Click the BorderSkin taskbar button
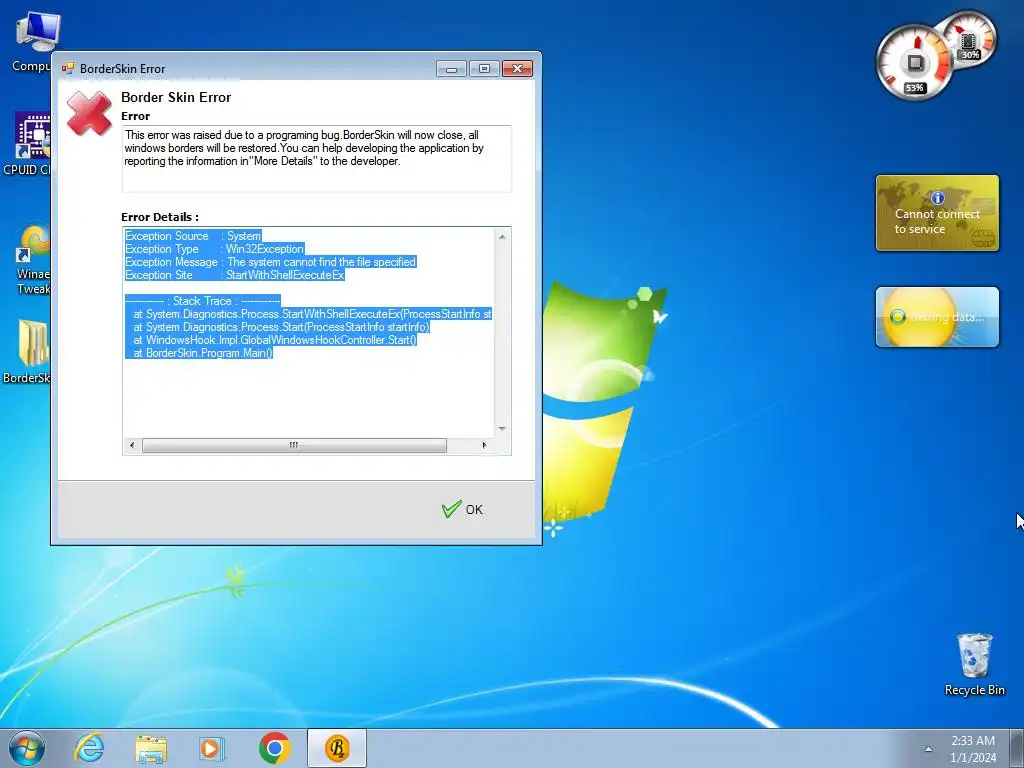 click(337, 748)
